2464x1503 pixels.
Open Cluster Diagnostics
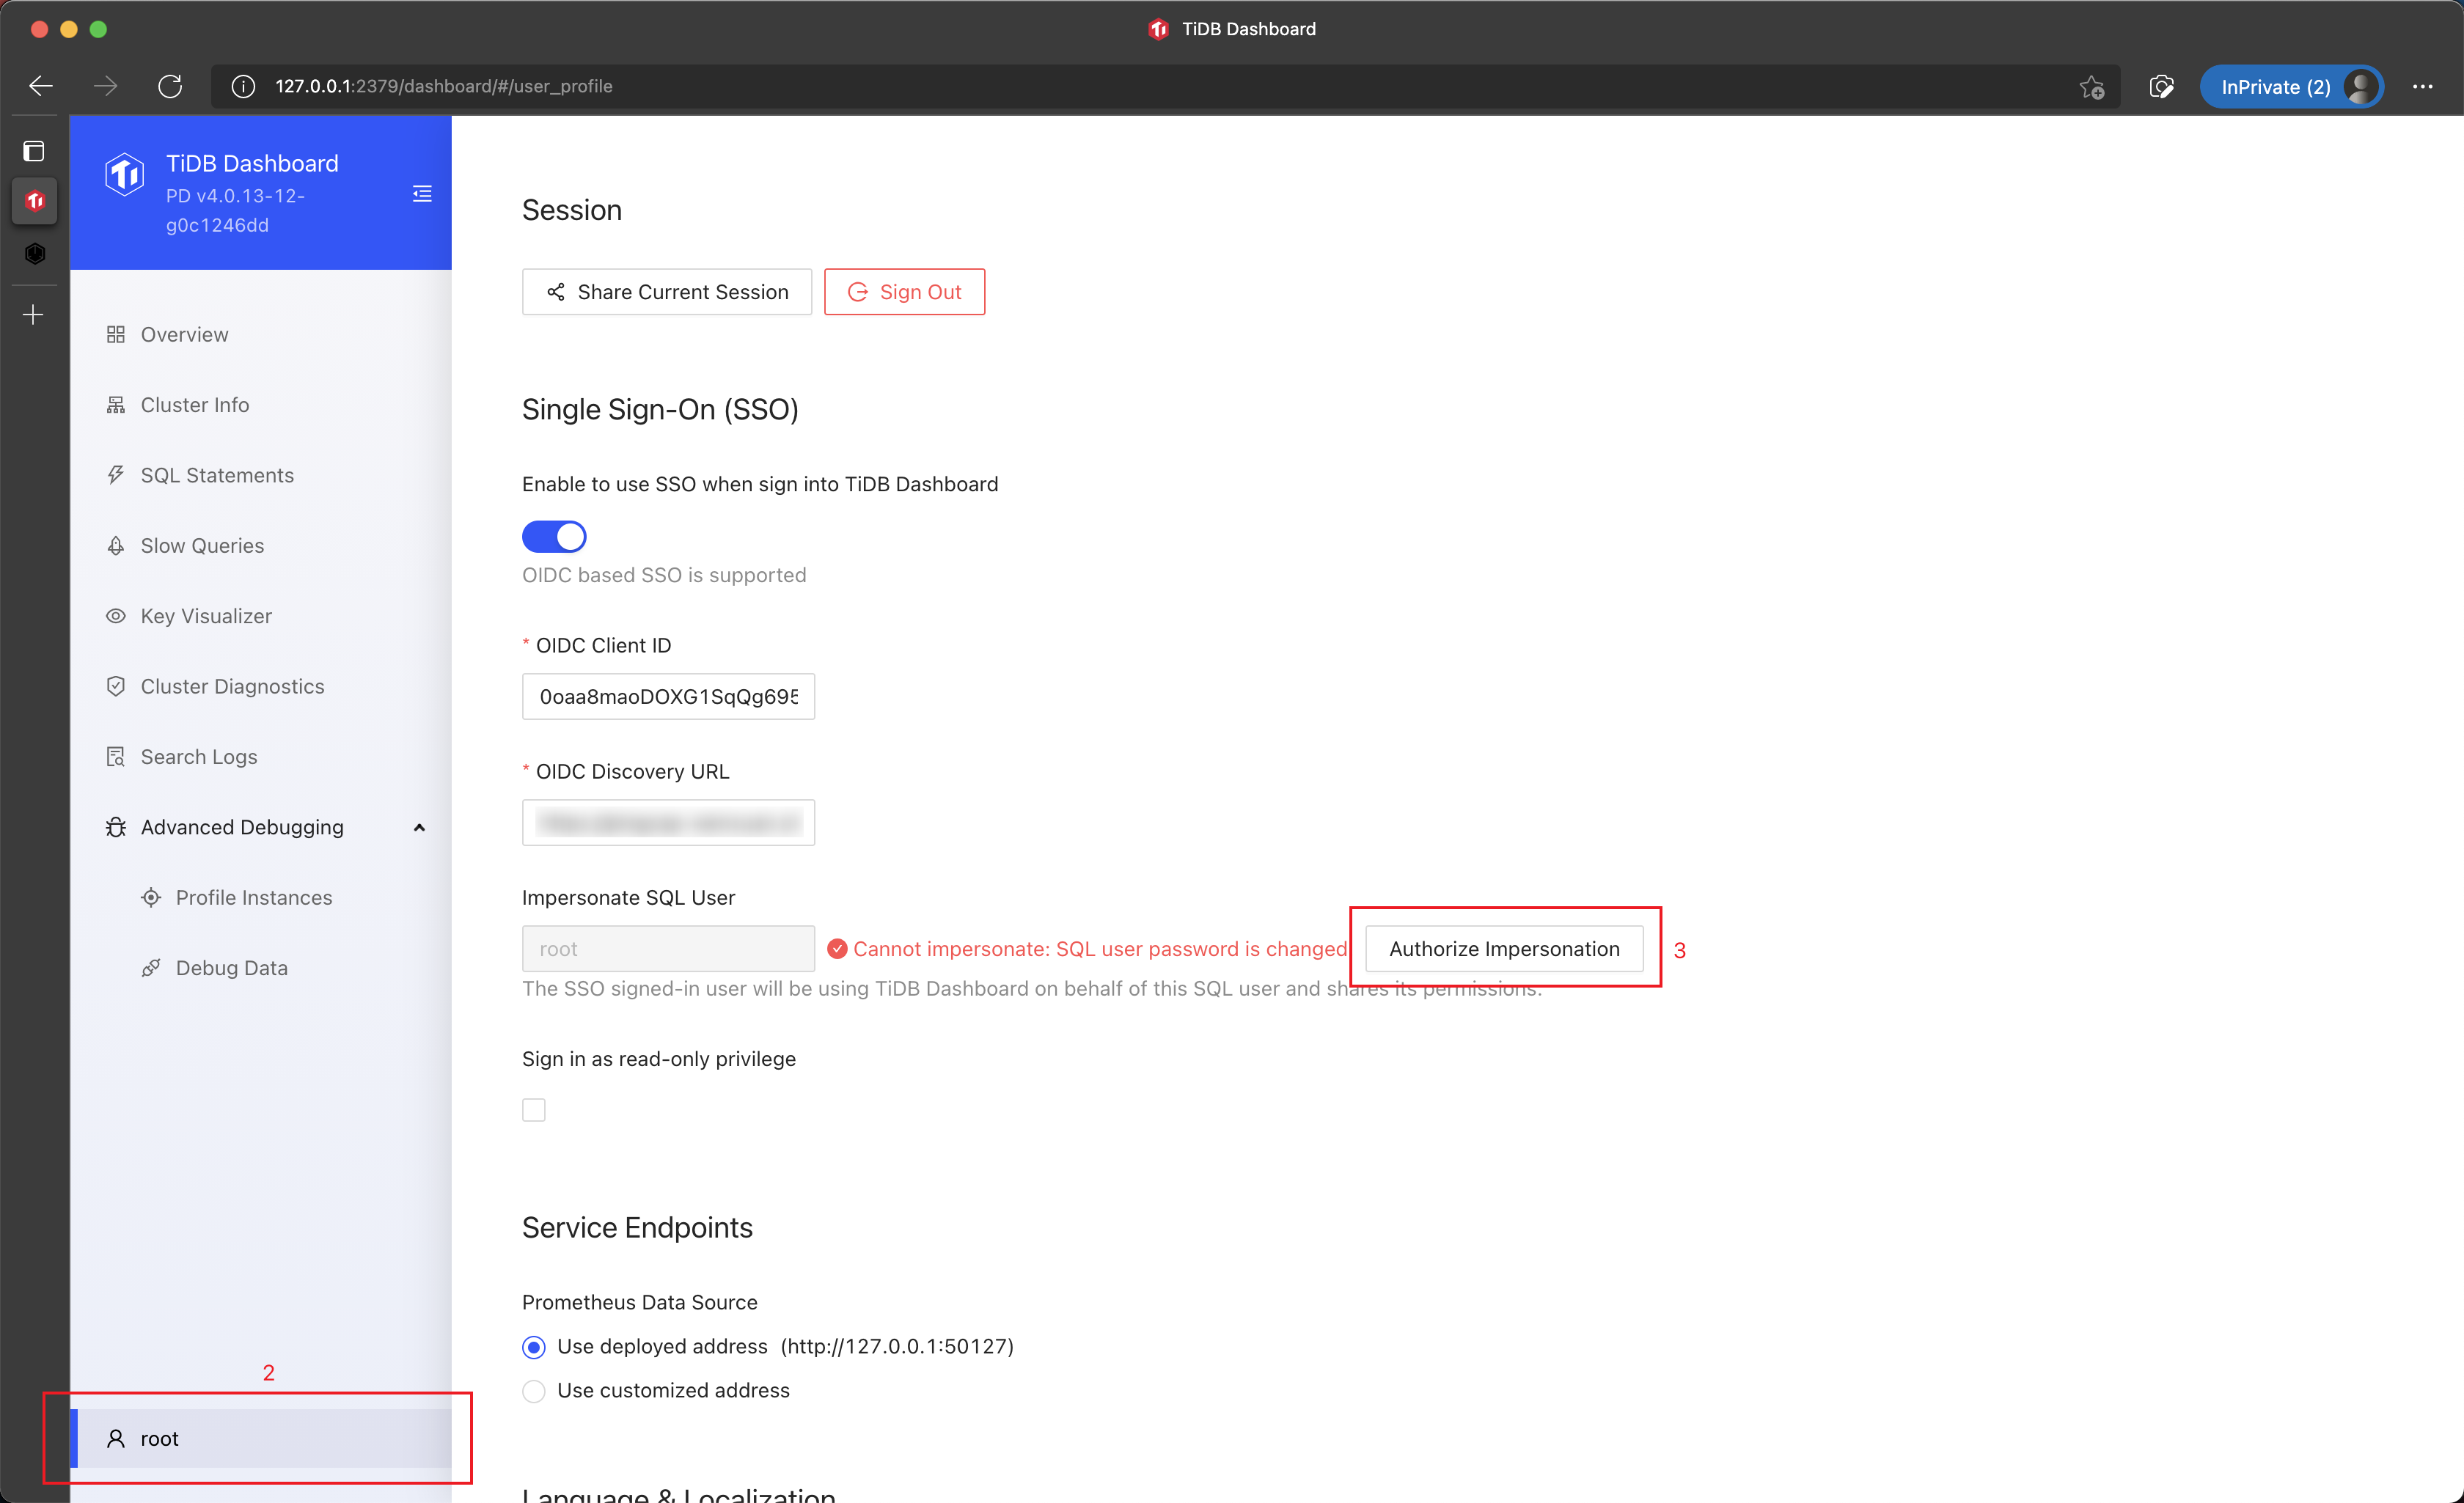[x=232, y=686]
